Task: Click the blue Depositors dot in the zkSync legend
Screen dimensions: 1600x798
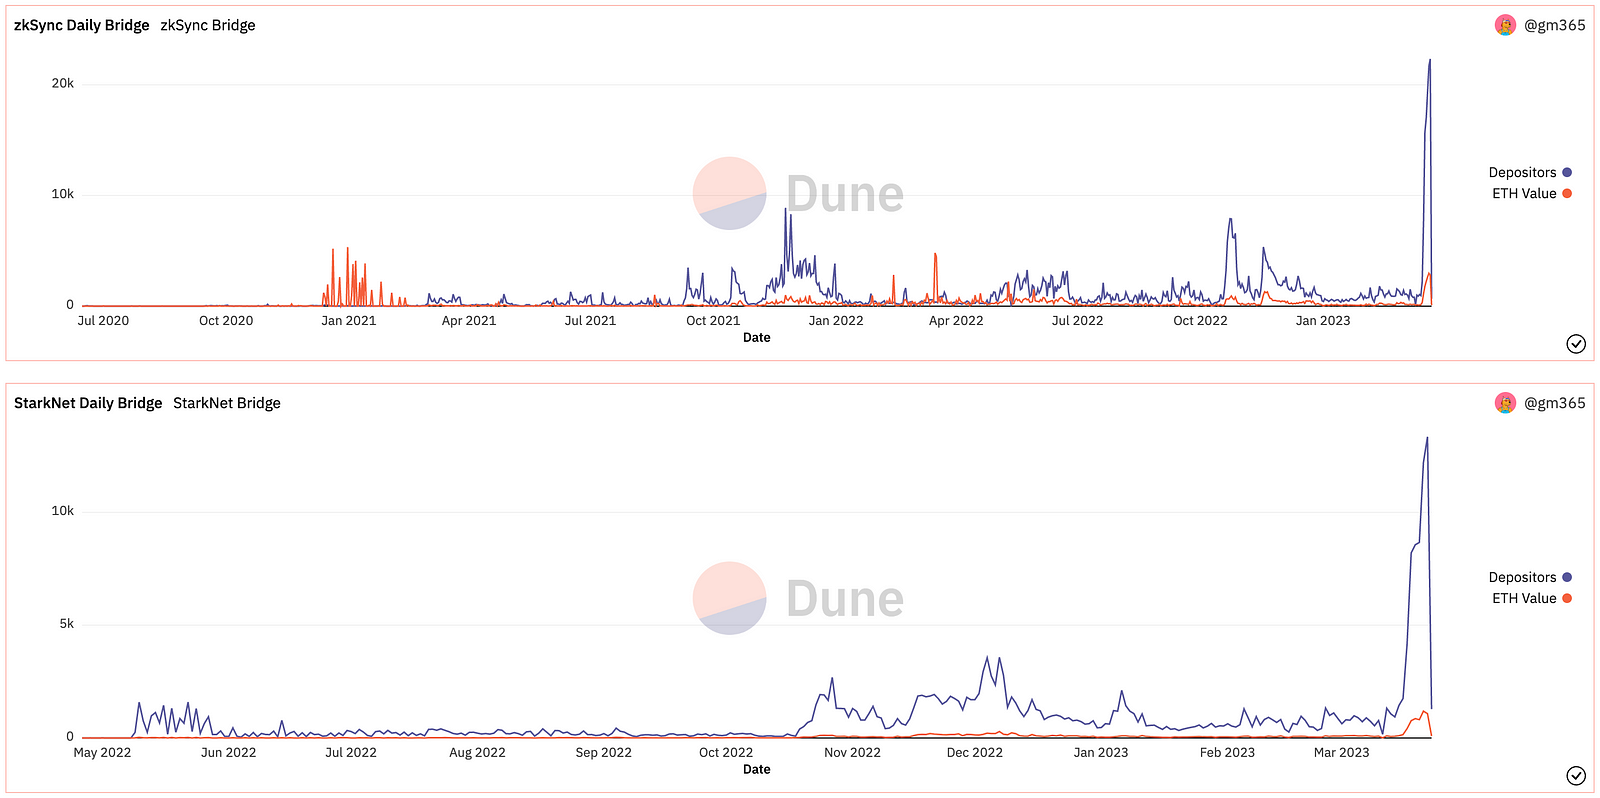Action: click(1567, 172)
